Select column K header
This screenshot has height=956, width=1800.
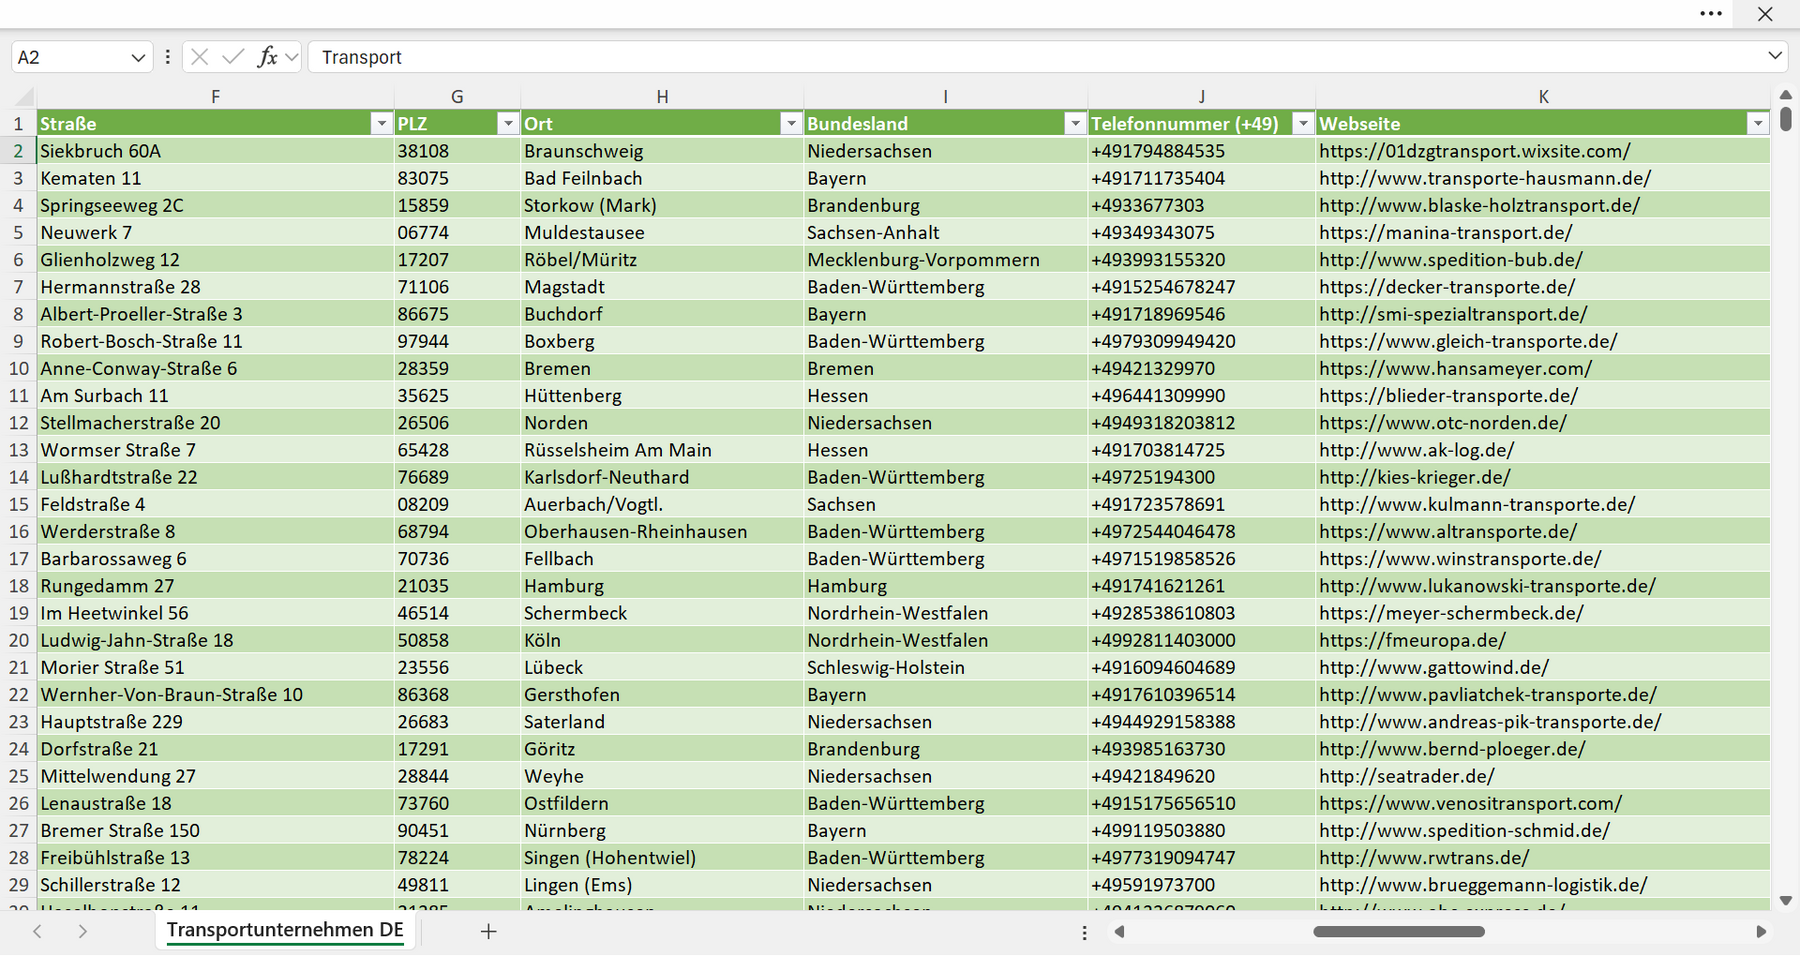point(1543,97)
